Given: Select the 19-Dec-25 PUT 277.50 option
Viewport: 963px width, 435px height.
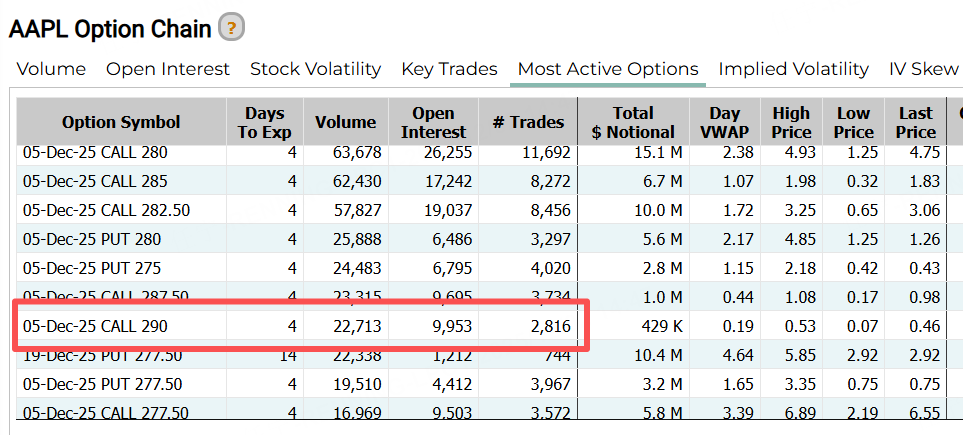Looking at the screenshot, I should point(102,355).
